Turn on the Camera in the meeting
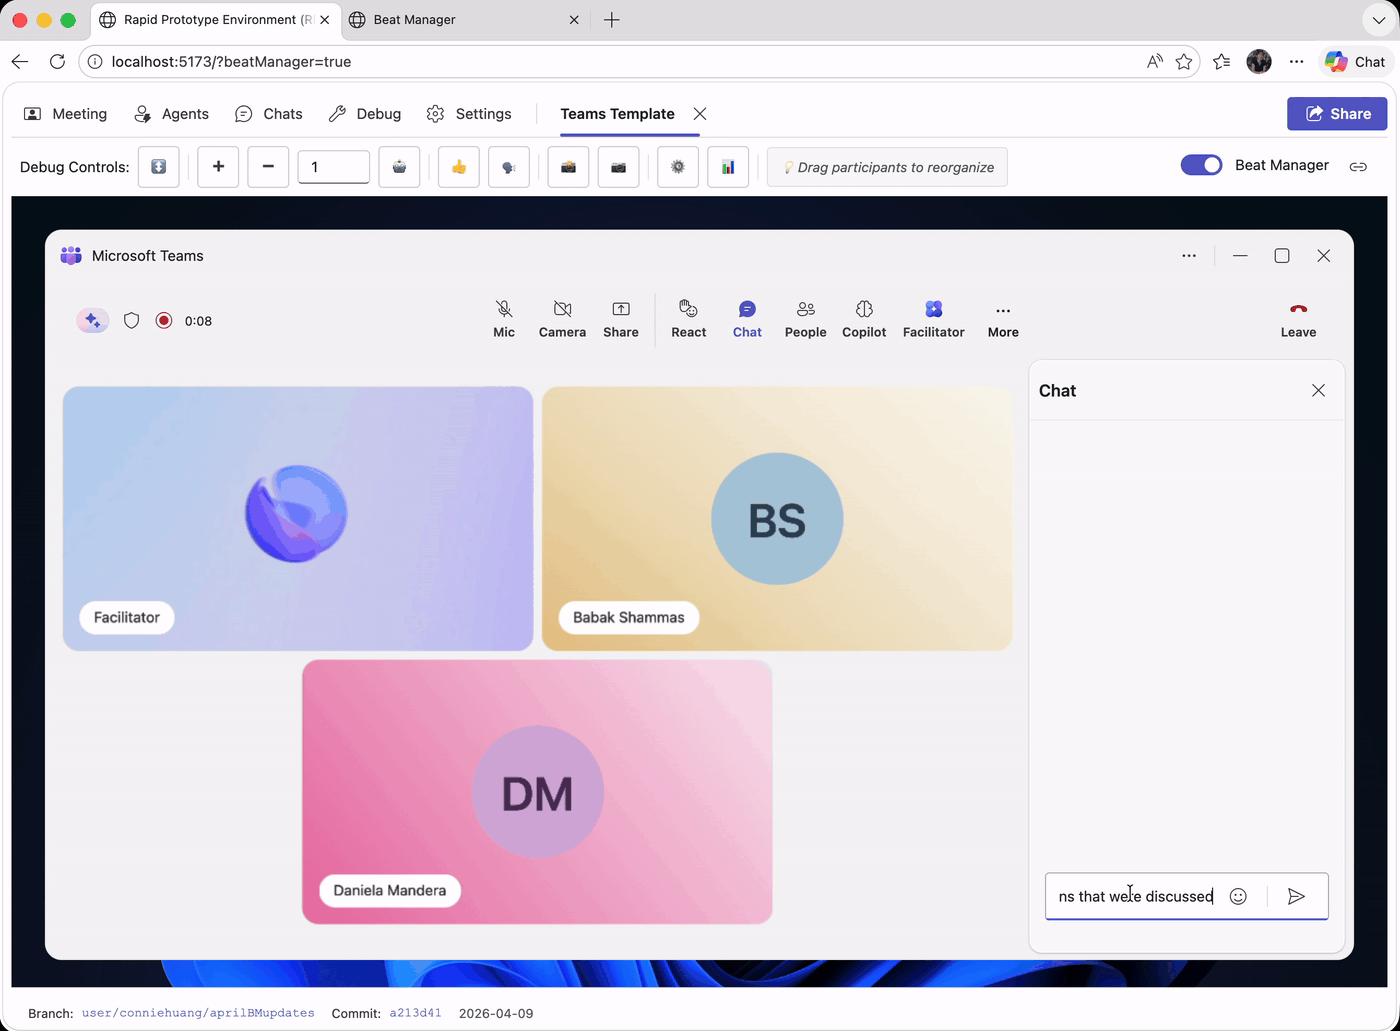The width and height of the screenshot is (1400, 1031). click(x=562, y=319)
